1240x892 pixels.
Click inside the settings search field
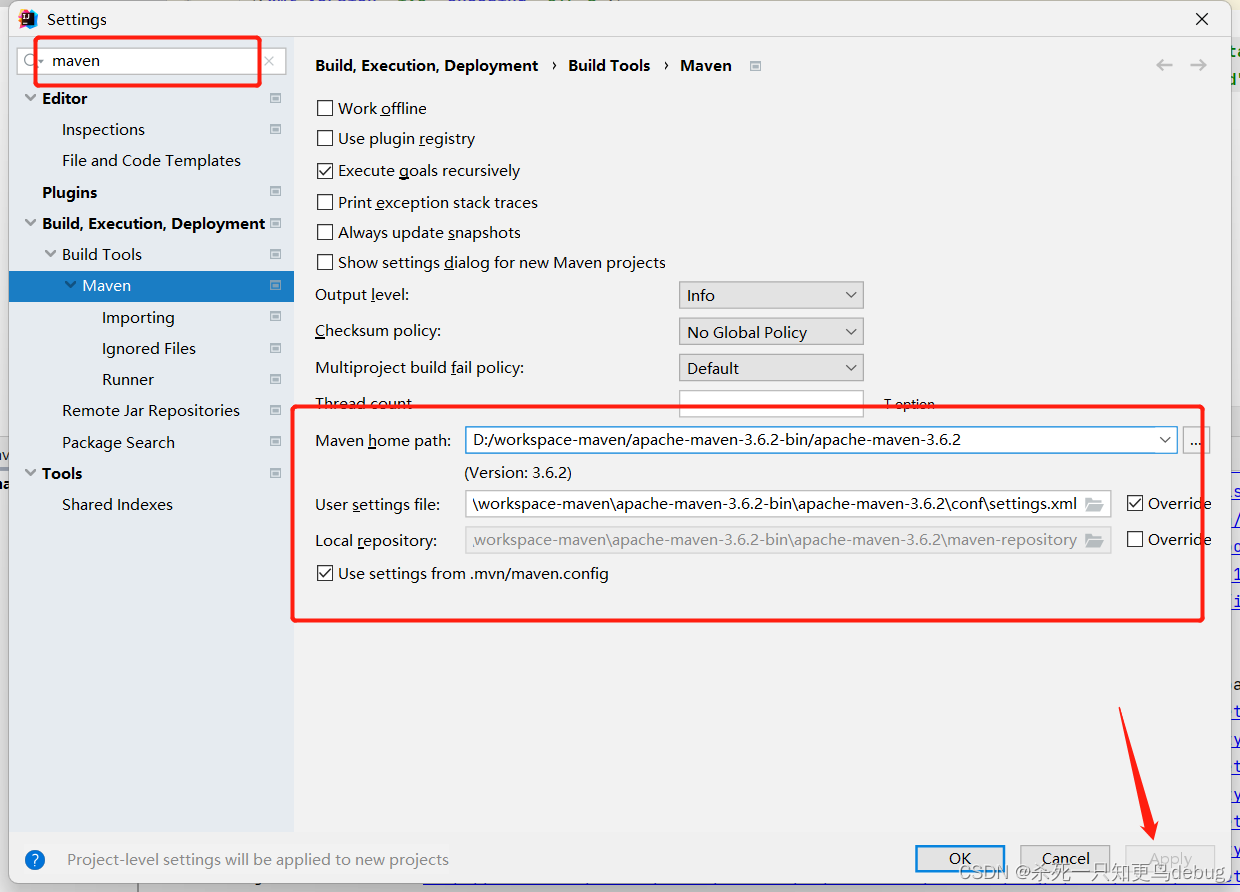(x=150, y=61)
